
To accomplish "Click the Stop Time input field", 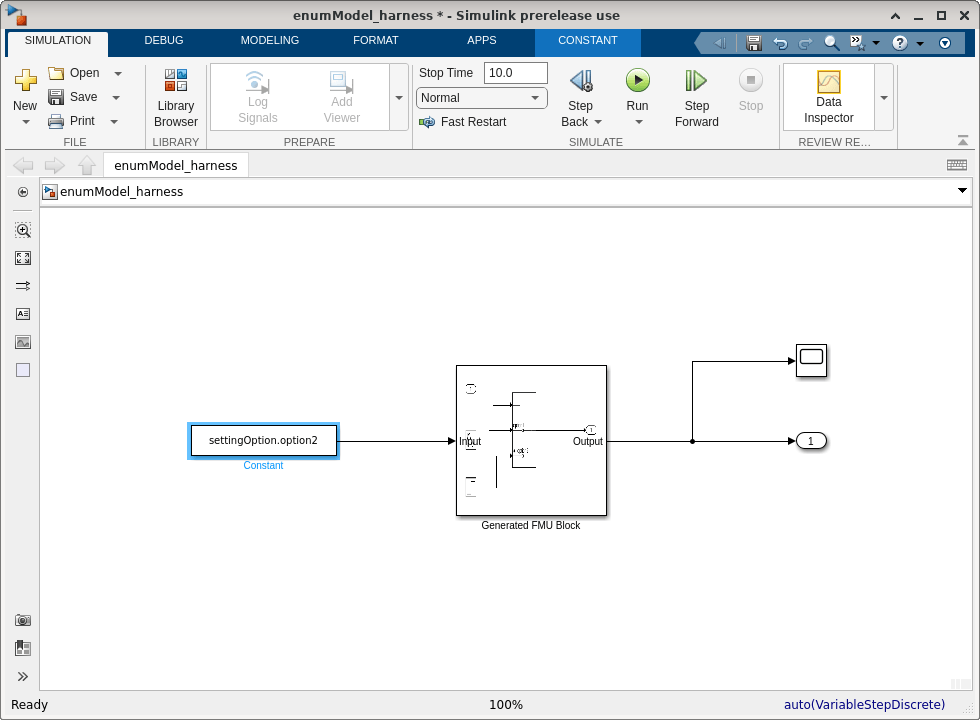I will (x=516, y=73).
